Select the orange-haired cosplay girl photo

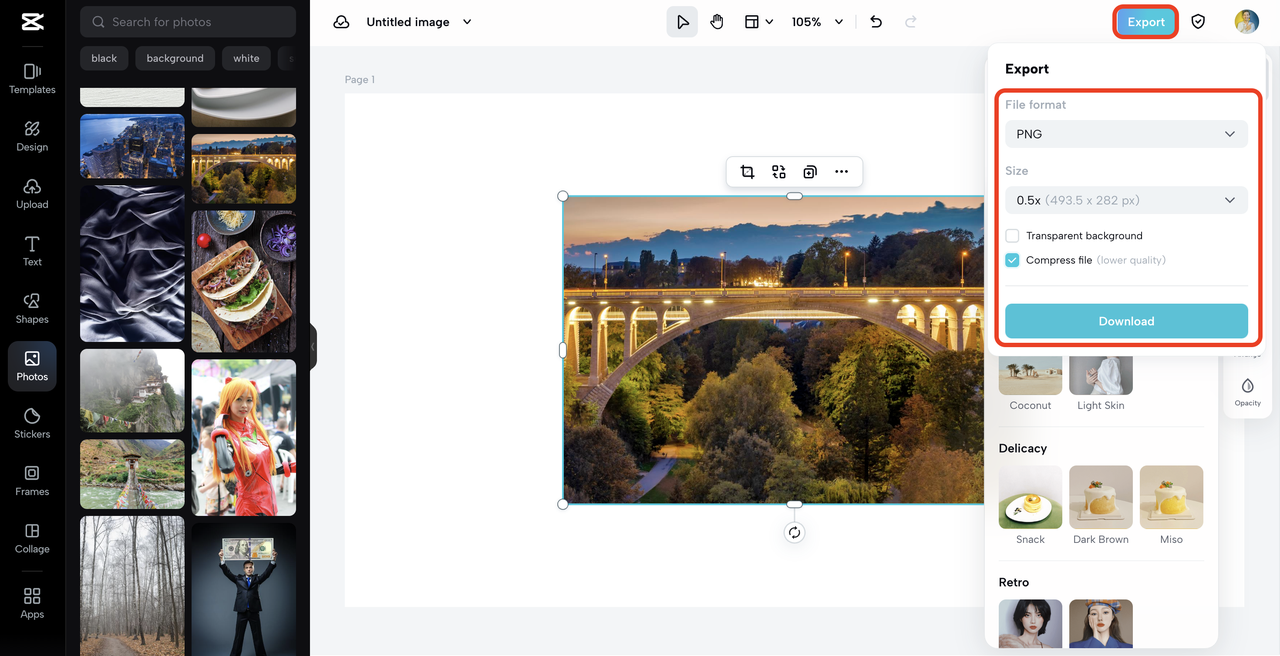(244, 438)
